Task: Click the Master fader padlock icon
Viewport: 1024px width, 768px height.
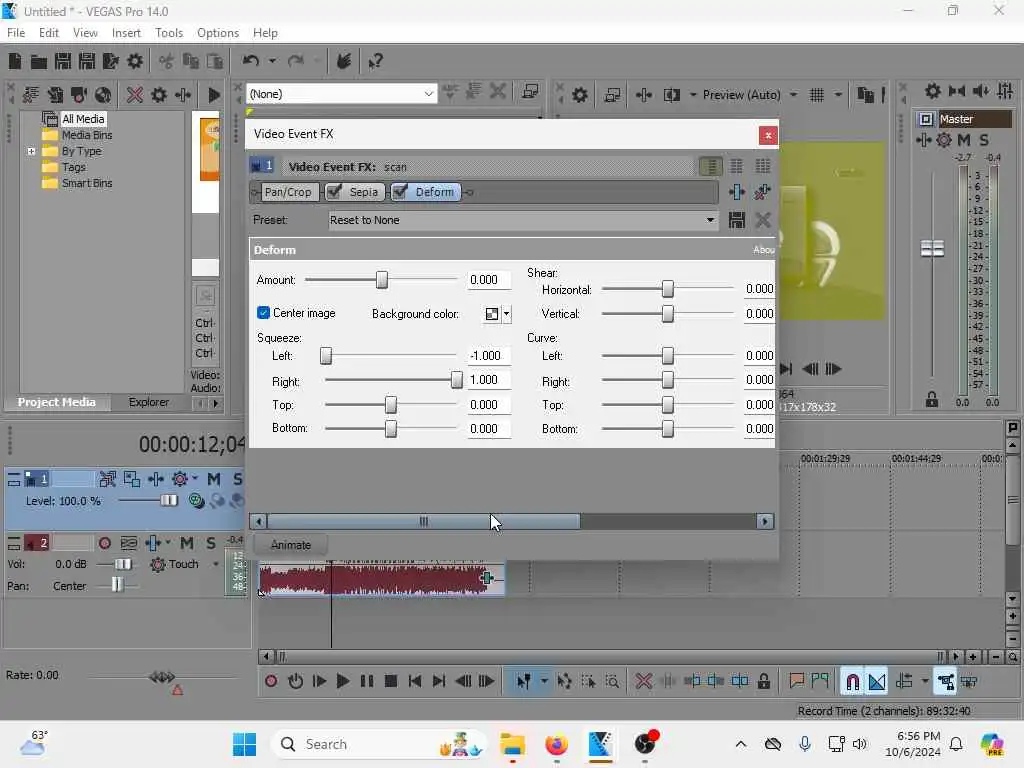Action: click(x=932, y=400)
